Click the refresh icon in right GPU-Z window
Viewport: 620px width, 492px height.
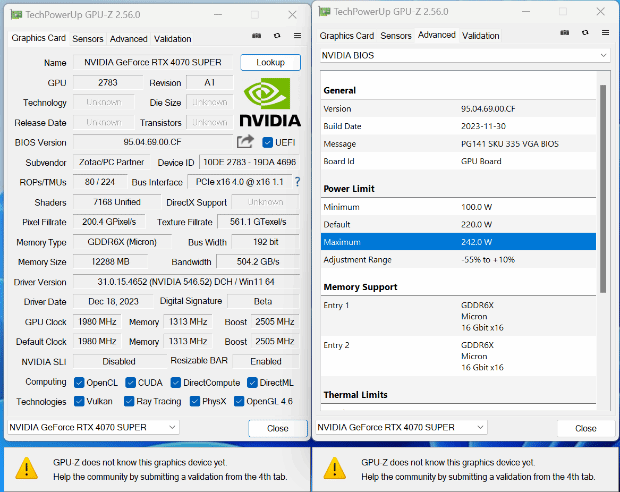(584, 35)
